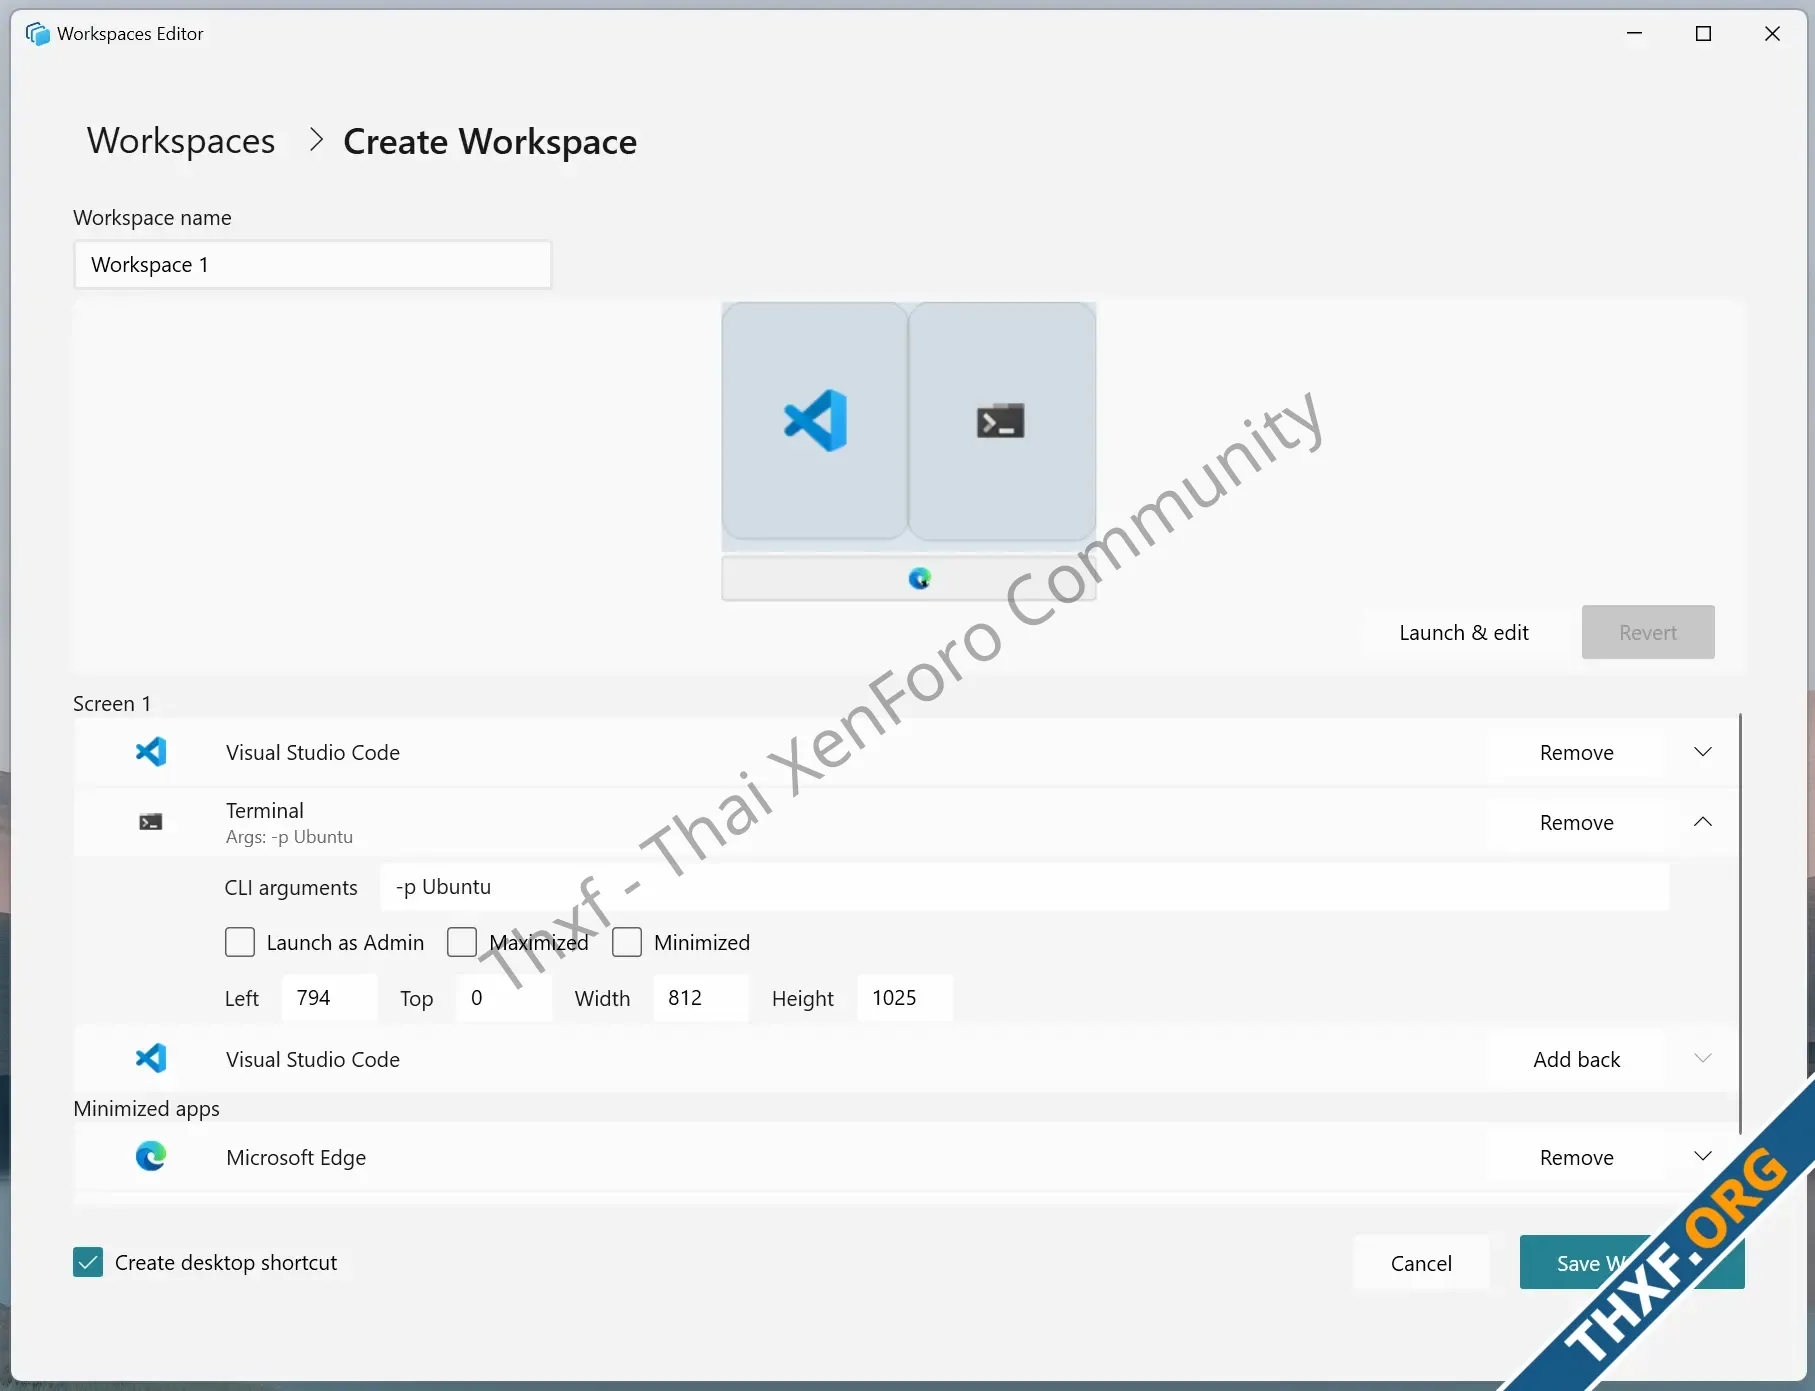The height and width of the screenshot is (1391, 1815).
Task: Click the CLI arguments text field
Action: (x=1025, y=887)
